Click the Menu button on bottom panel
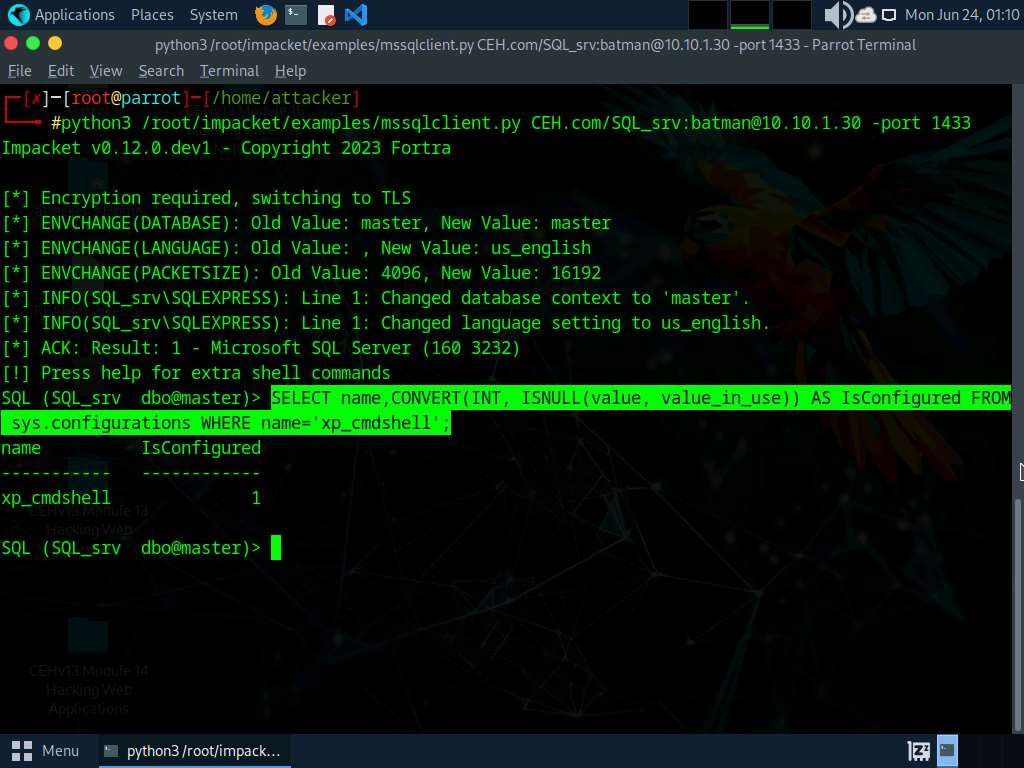 pos(46,750)
